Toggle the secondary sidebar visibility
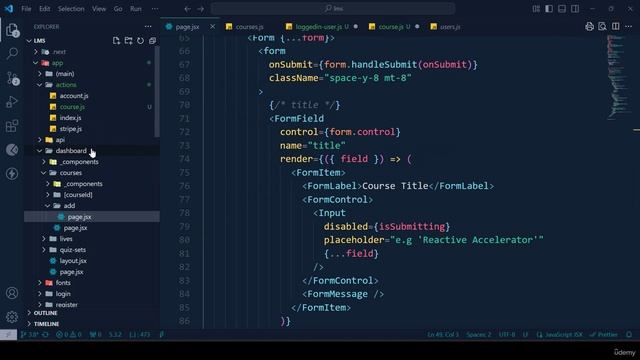This screenshot has height=360, width=640. 575,9
